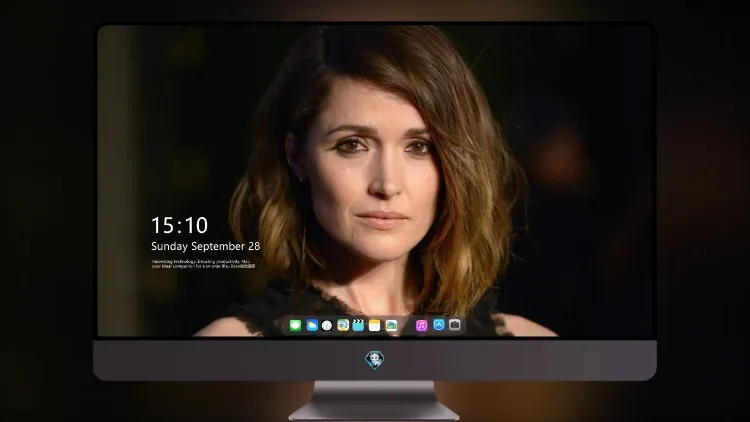Viewport: 750px width, 422px height.
Task: Open the Camera app in the dock
Action: click(455, 325)
